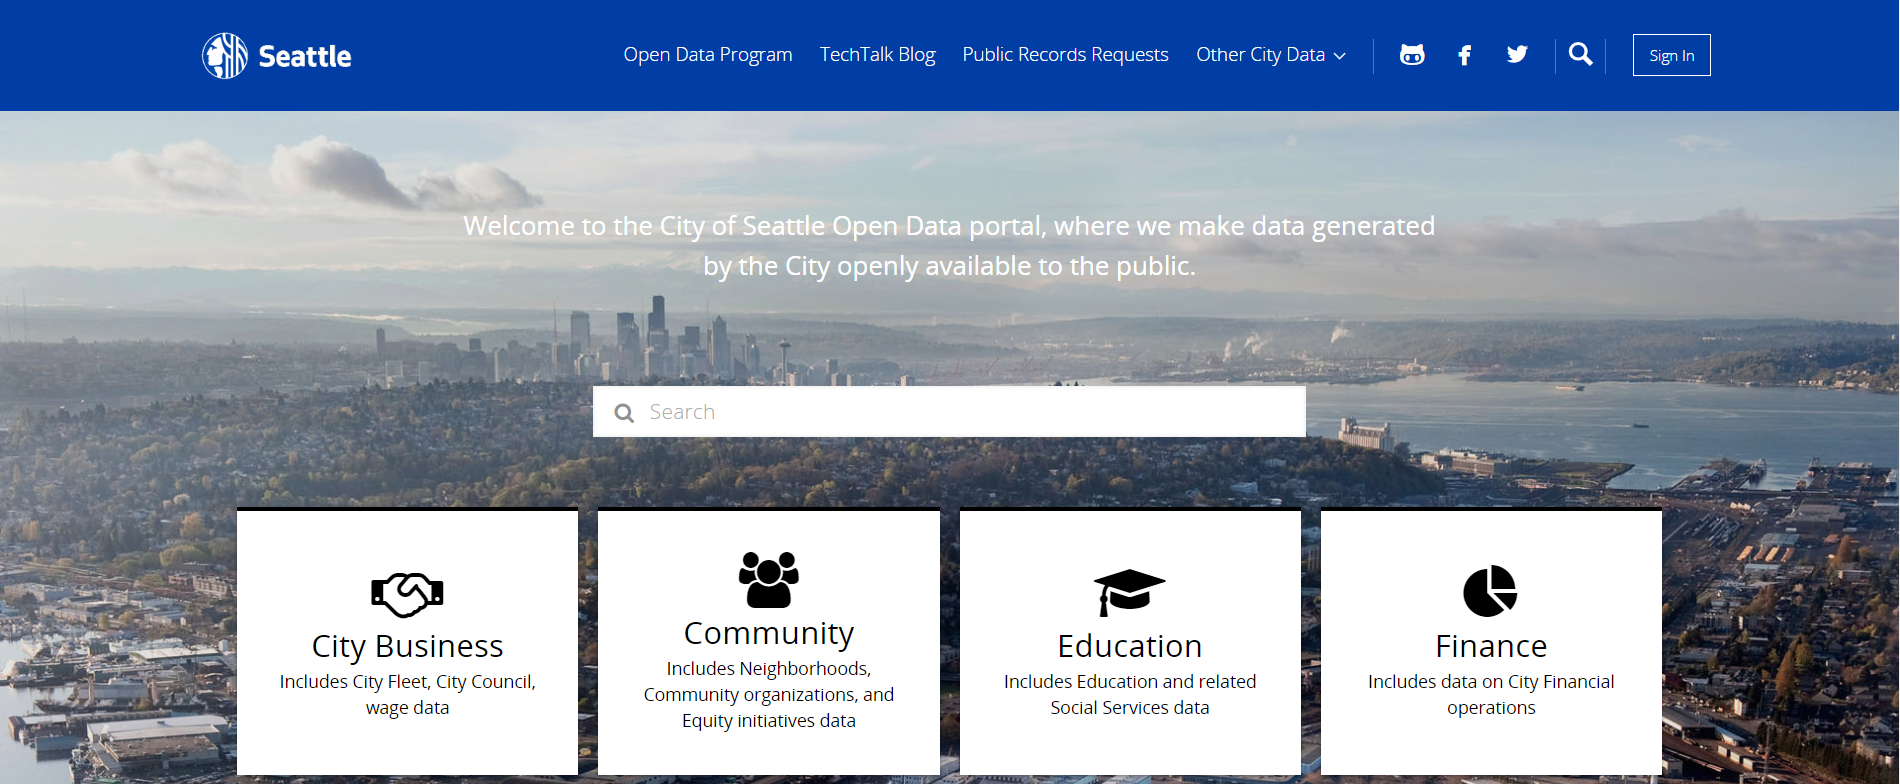1900x784 pixels.
Task: Open the Education category heading
Action: pos(1130,646)
